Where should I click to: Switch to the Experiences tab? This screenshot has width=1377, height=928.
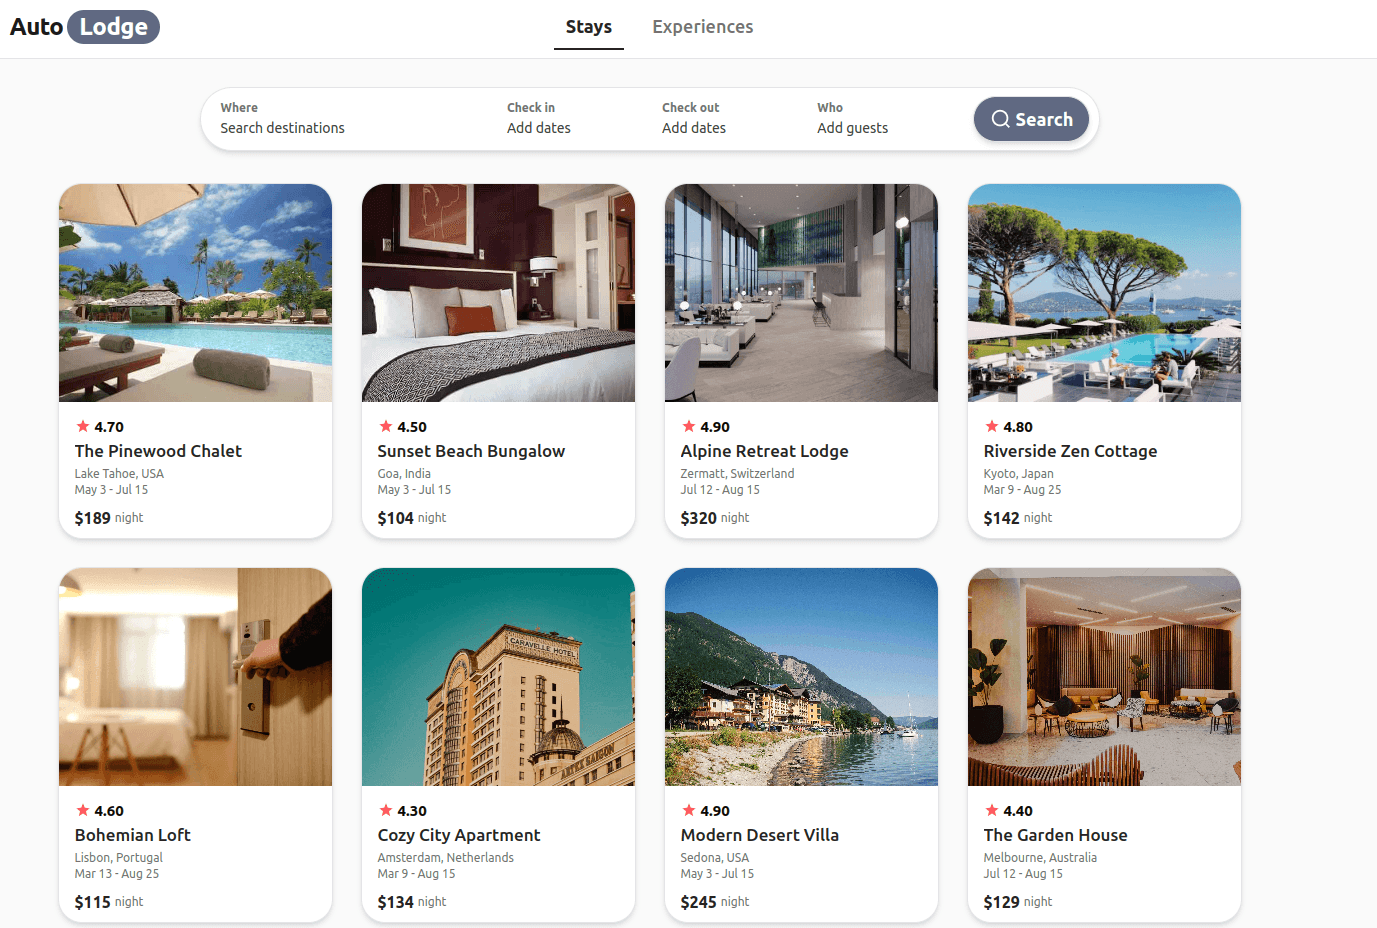coord(703,27)
